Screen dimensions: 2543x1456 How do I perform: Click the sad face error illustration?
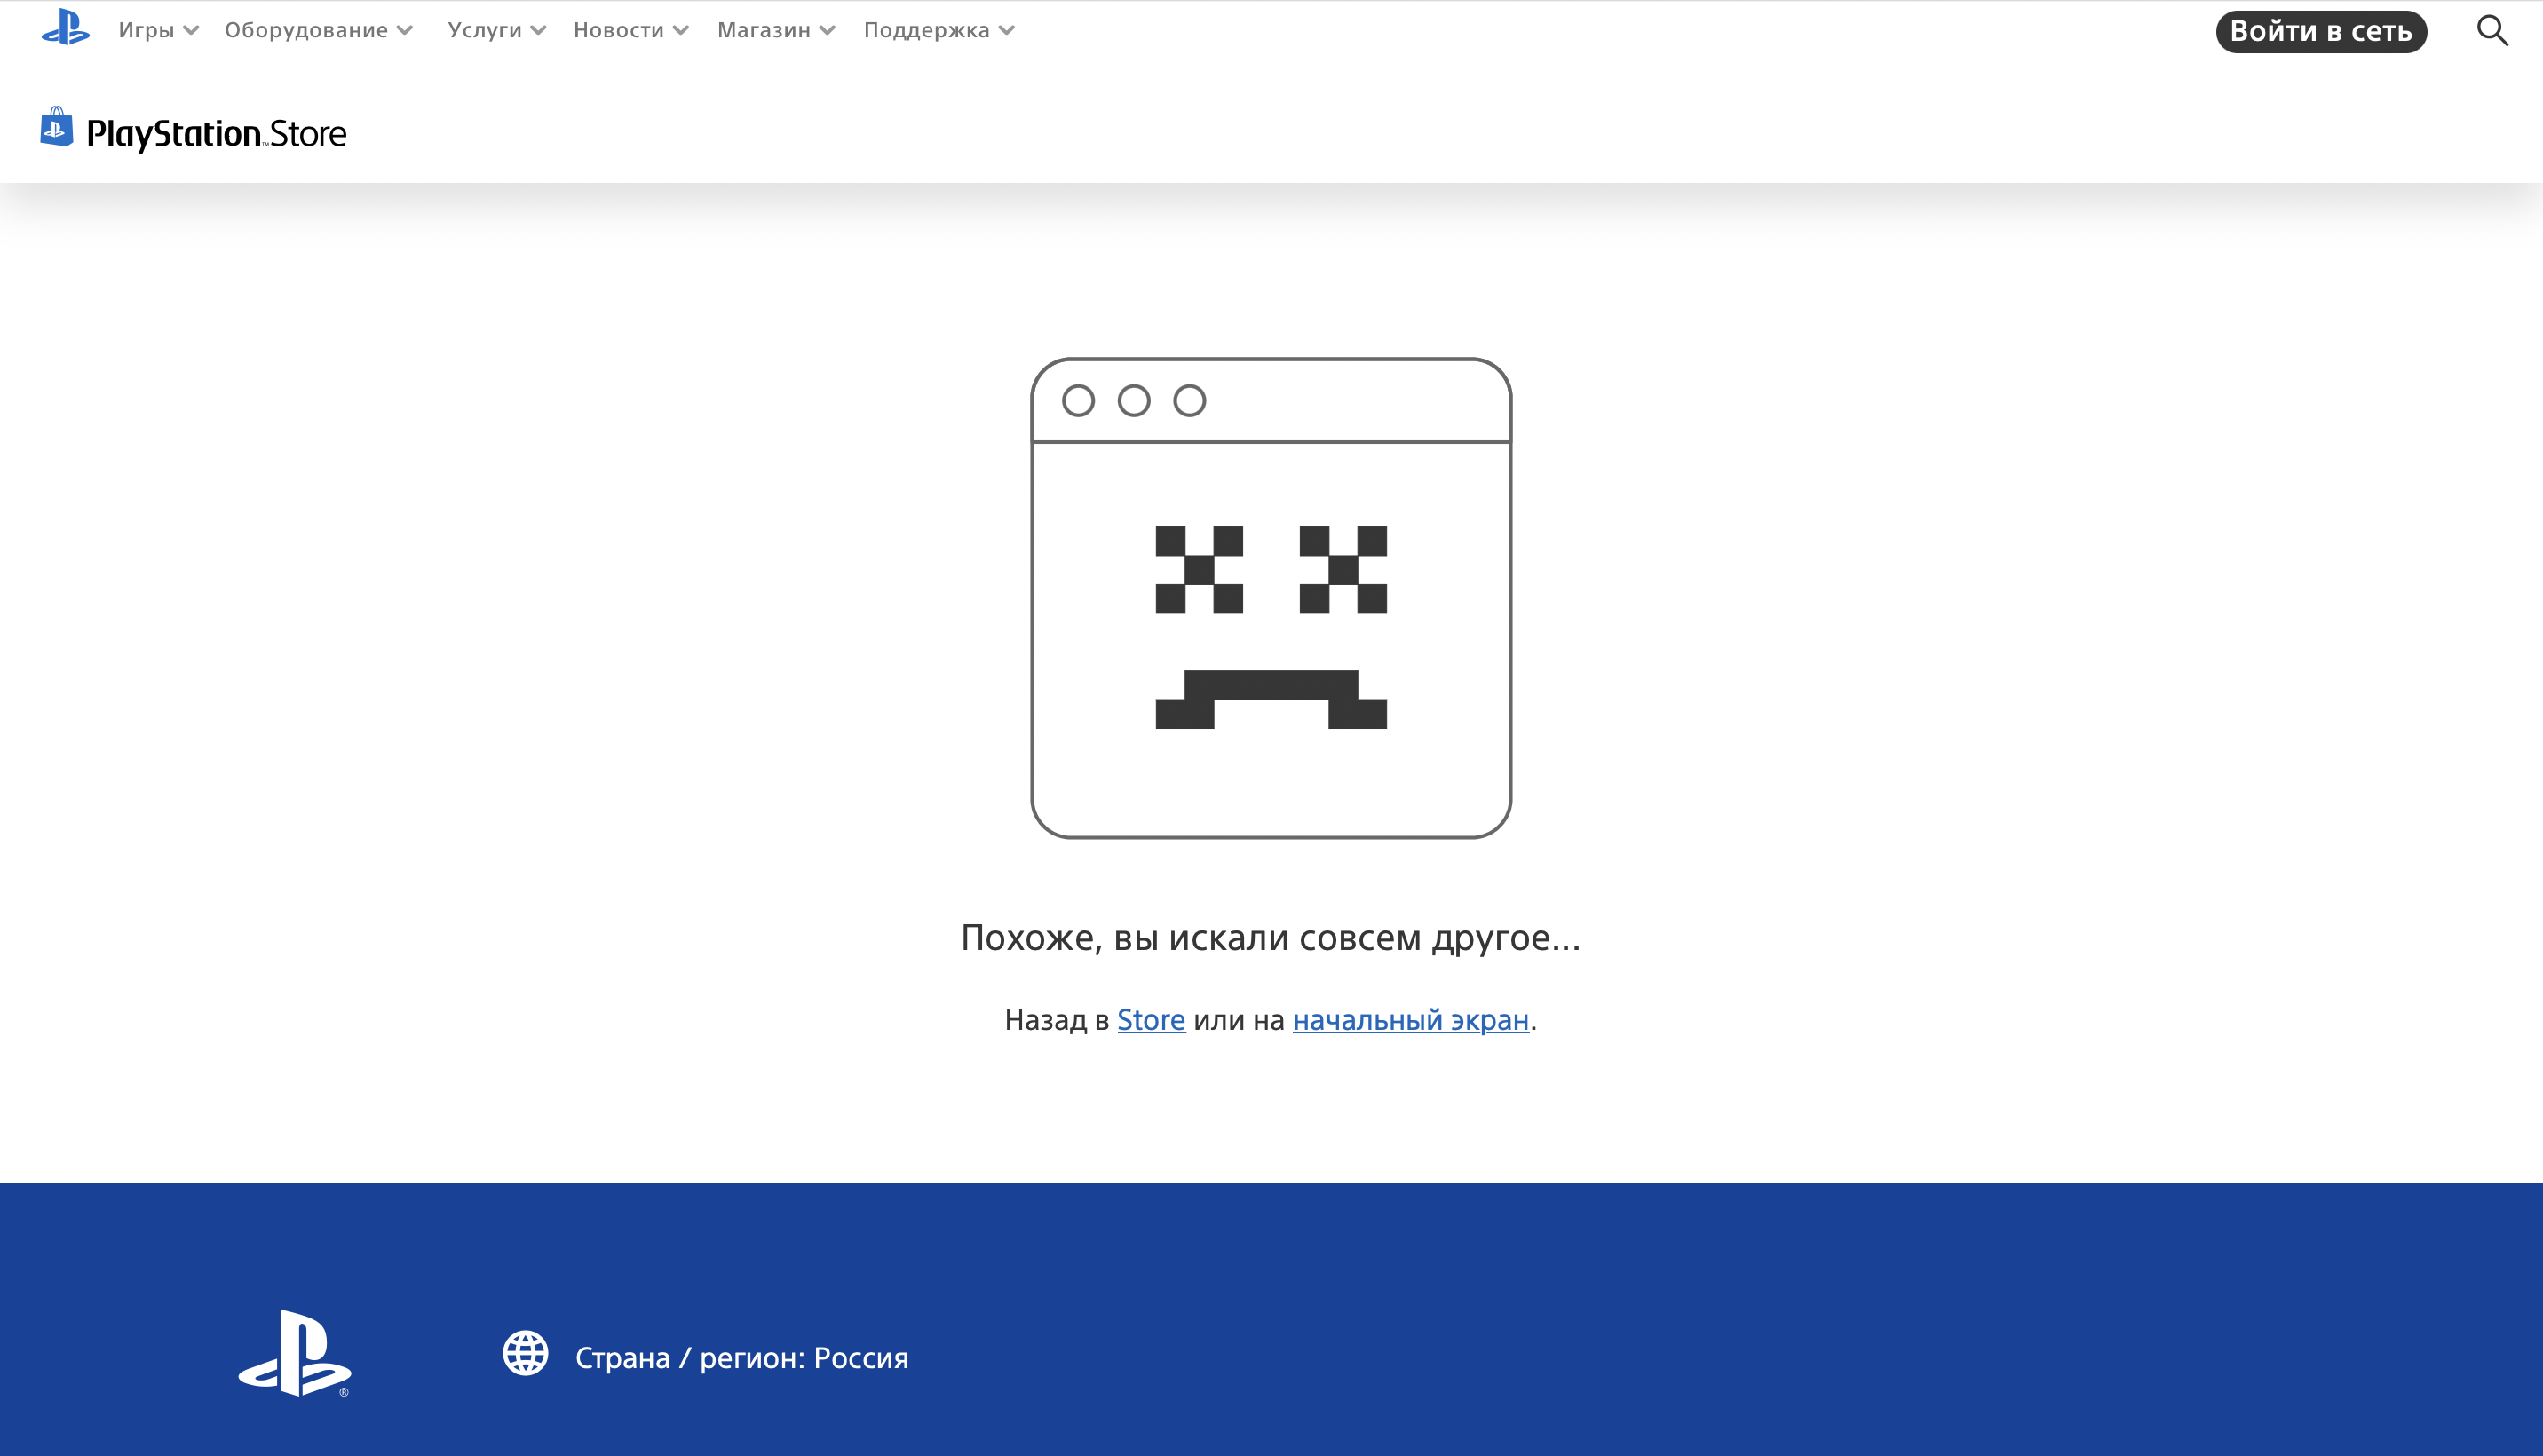[x=1271, y=626]
